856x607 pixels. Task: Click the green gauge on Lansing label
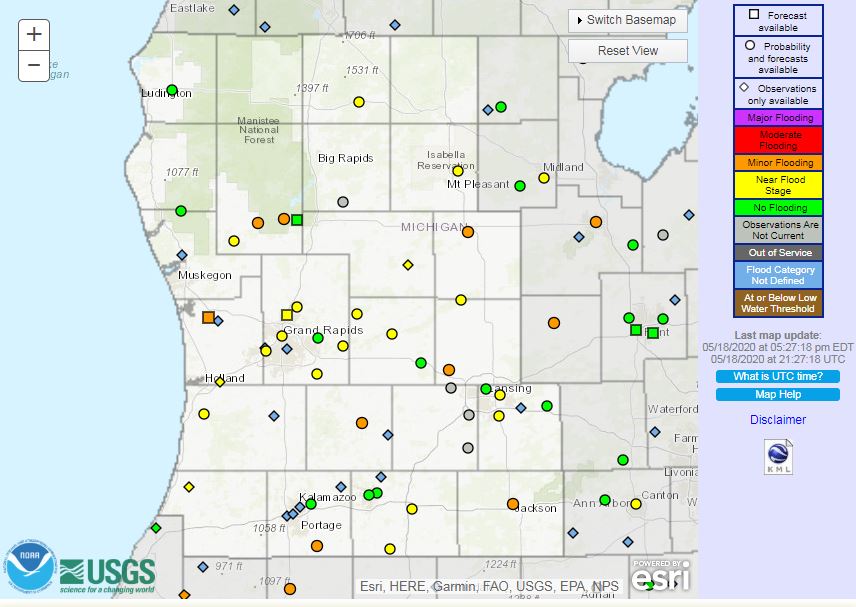click(486, 389)
